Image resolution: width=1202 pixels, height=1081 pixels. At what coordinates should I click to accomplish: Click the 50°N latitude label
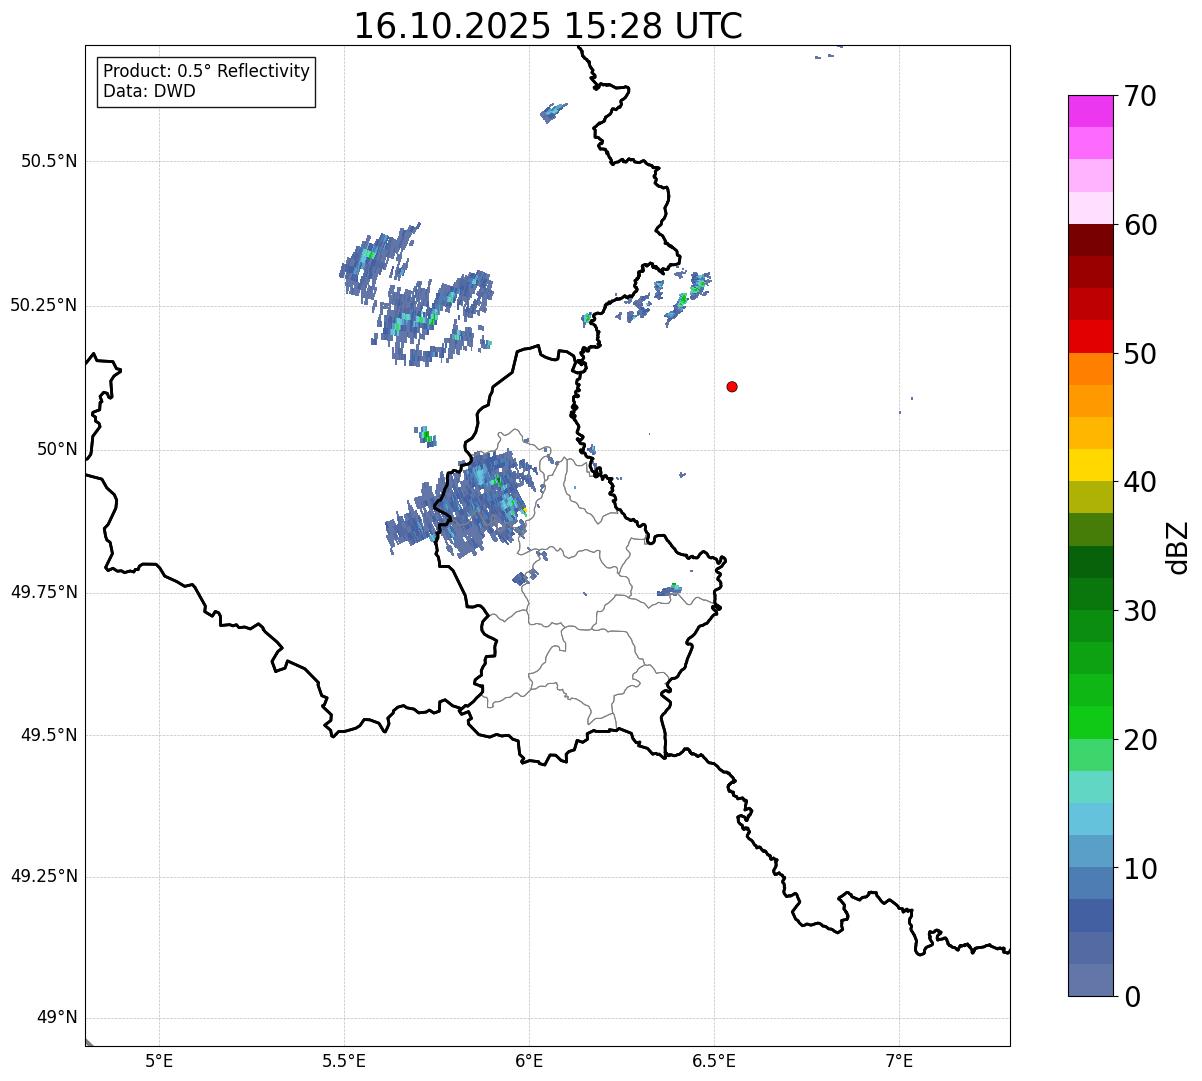pyautogui.click(x=57, y=449)
